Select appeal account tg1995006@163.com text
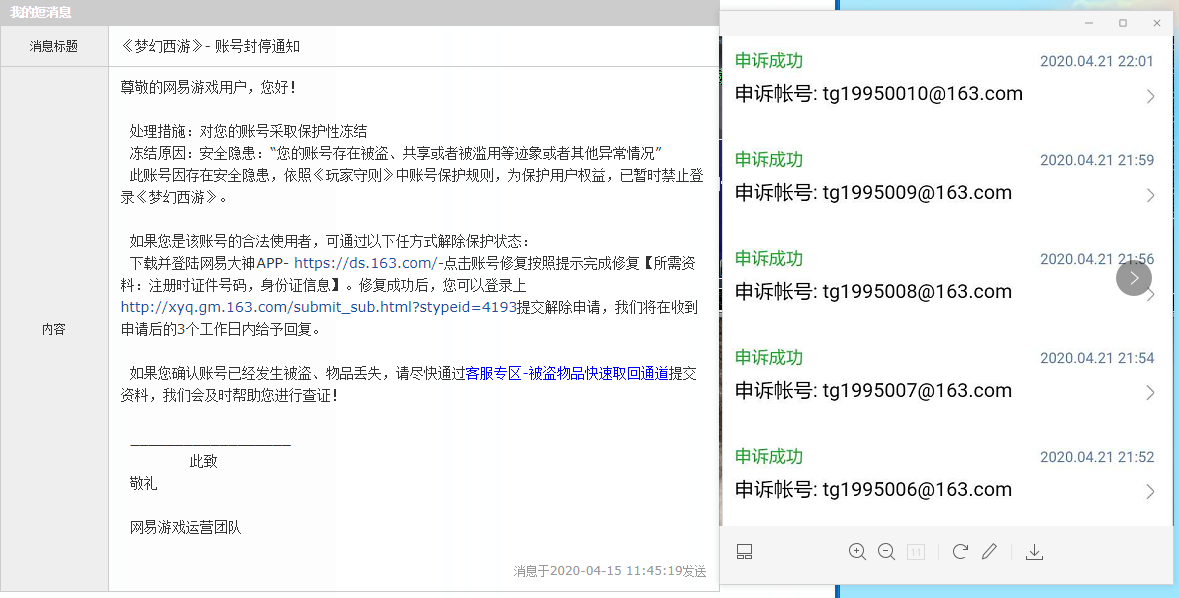This screenshot has width=1179, height=598. pyautogui.click(x=917, y=490)
